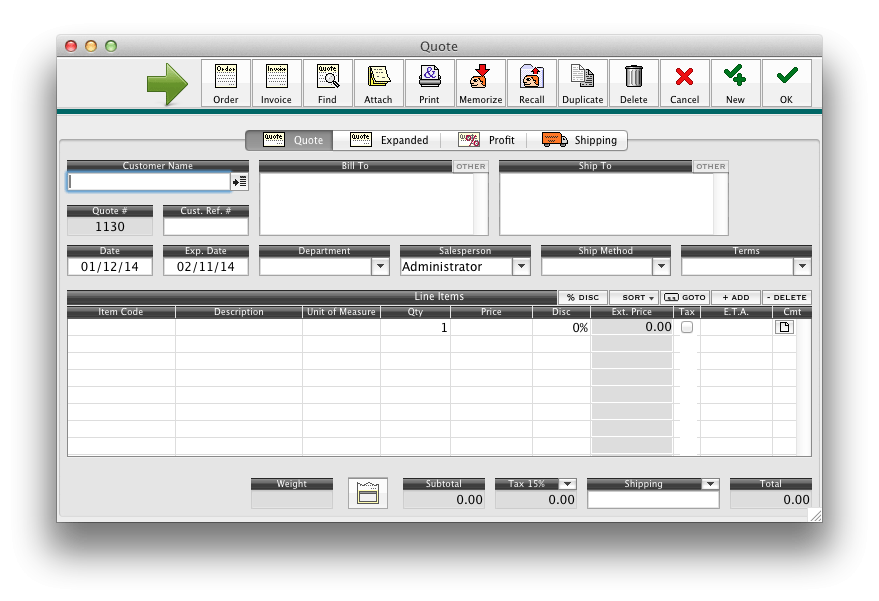The height and width of the screenshot is (601, 879).
Task: Open the SORT dropdown for line items
Action: coord(635,298)
